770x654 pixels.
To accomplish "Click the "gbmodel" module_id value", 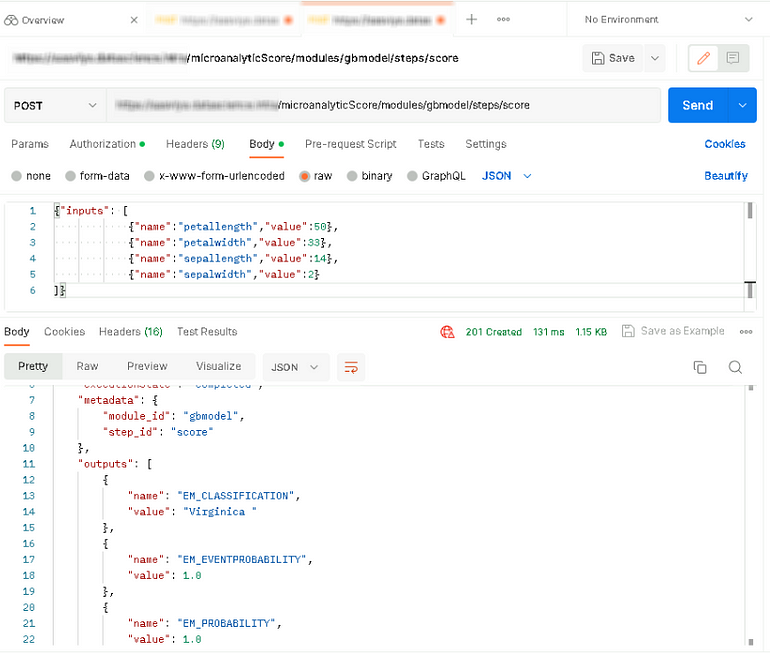I will point(210,416).
